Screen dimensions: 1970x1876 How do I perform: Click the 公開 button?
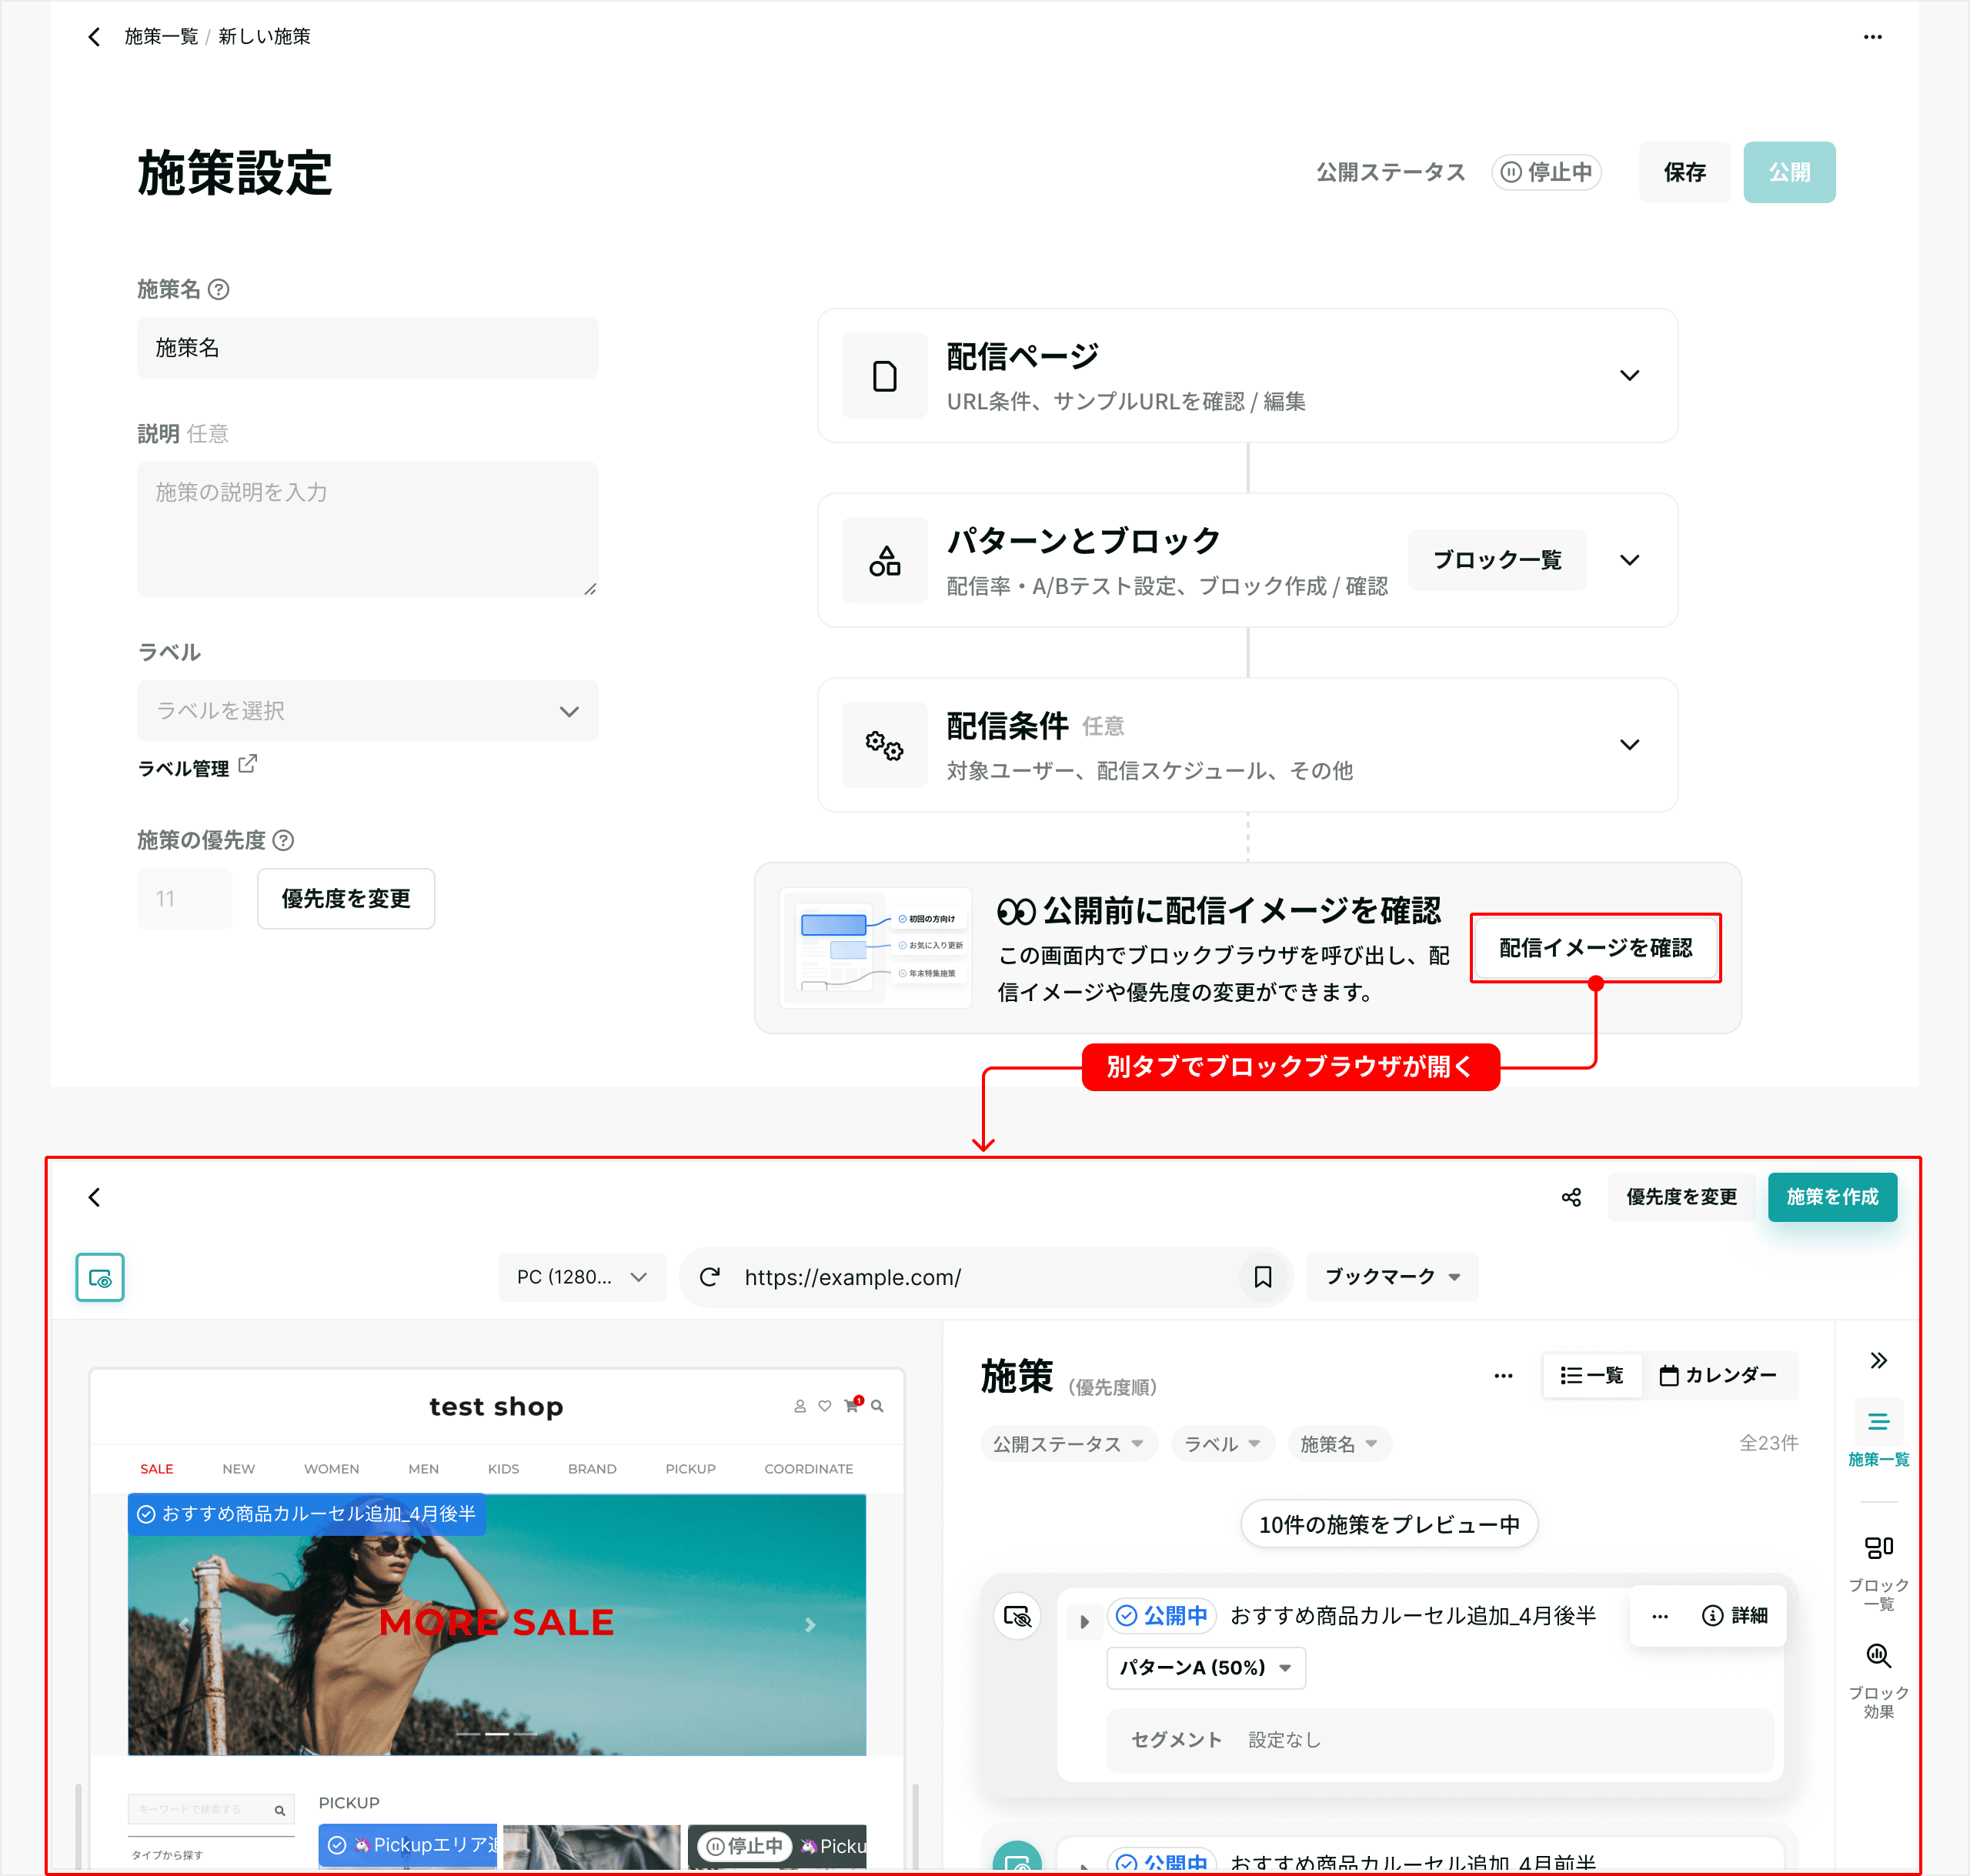pyautogui.click(x=1789, y=172)
